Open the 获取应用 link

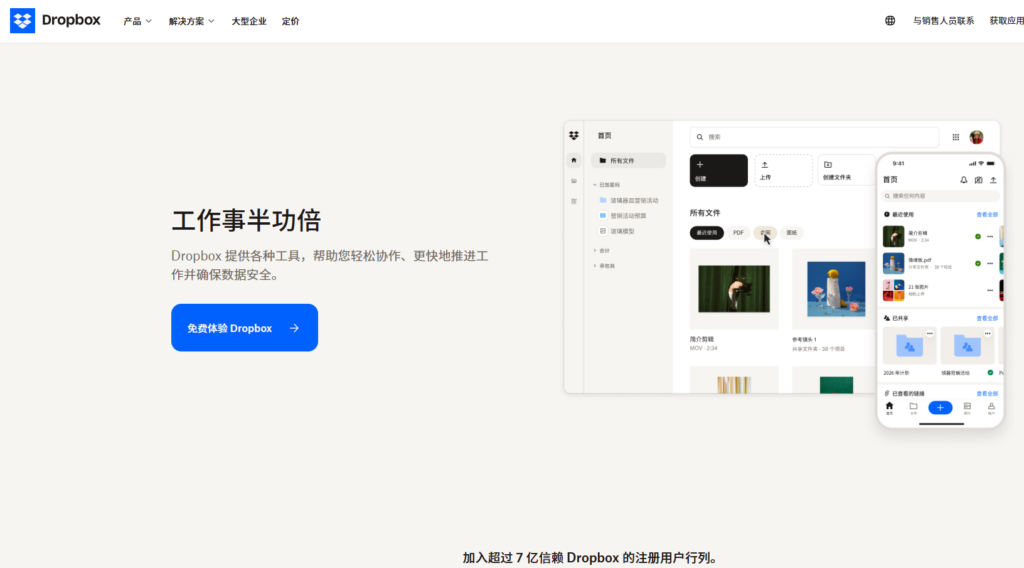point(1006,21)
